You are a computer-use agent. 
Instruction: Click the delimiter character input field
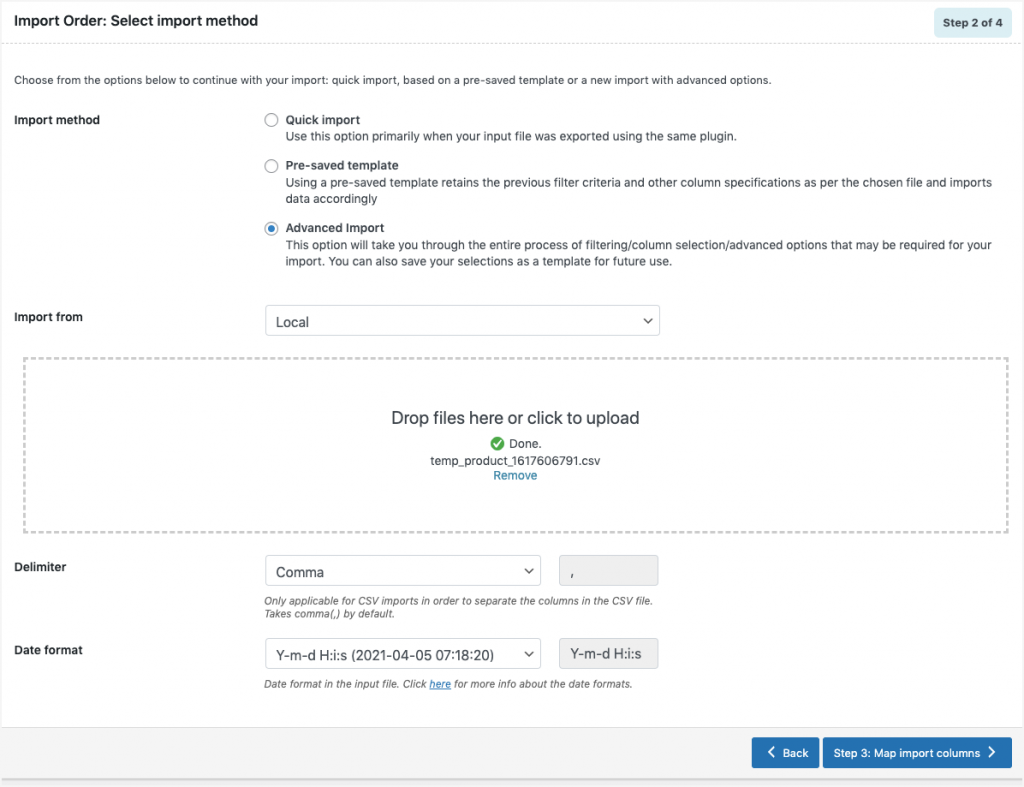(x=608, y=572)
